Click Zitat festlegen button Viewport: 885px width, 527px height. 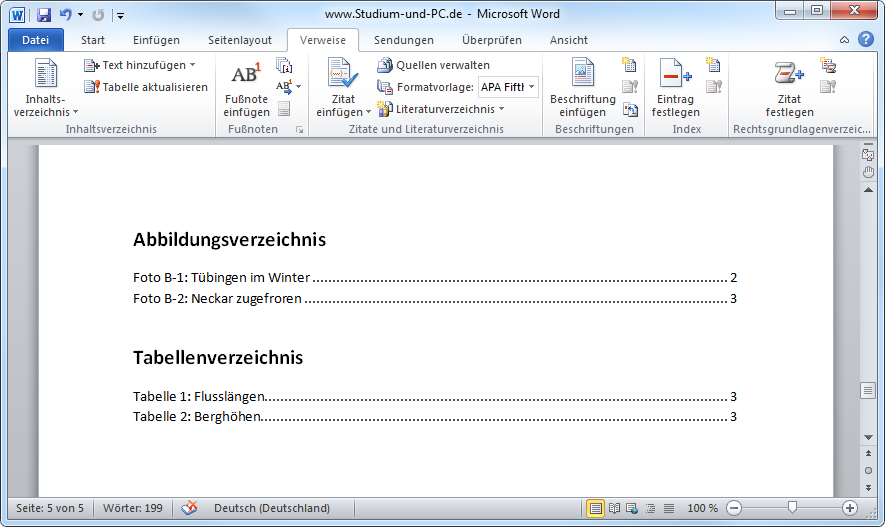[789, 89]
